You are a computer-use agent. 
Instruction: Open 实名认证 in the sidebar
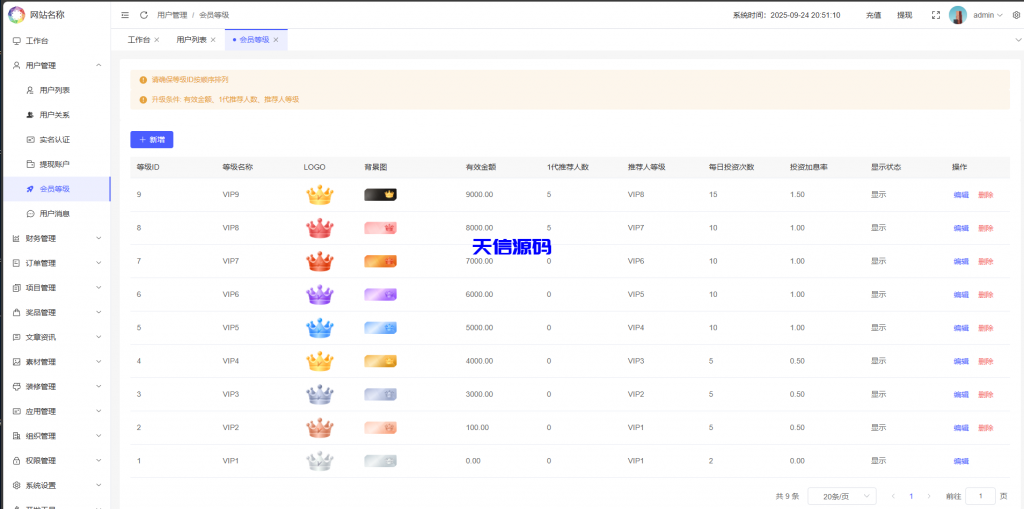coord(54,139)
